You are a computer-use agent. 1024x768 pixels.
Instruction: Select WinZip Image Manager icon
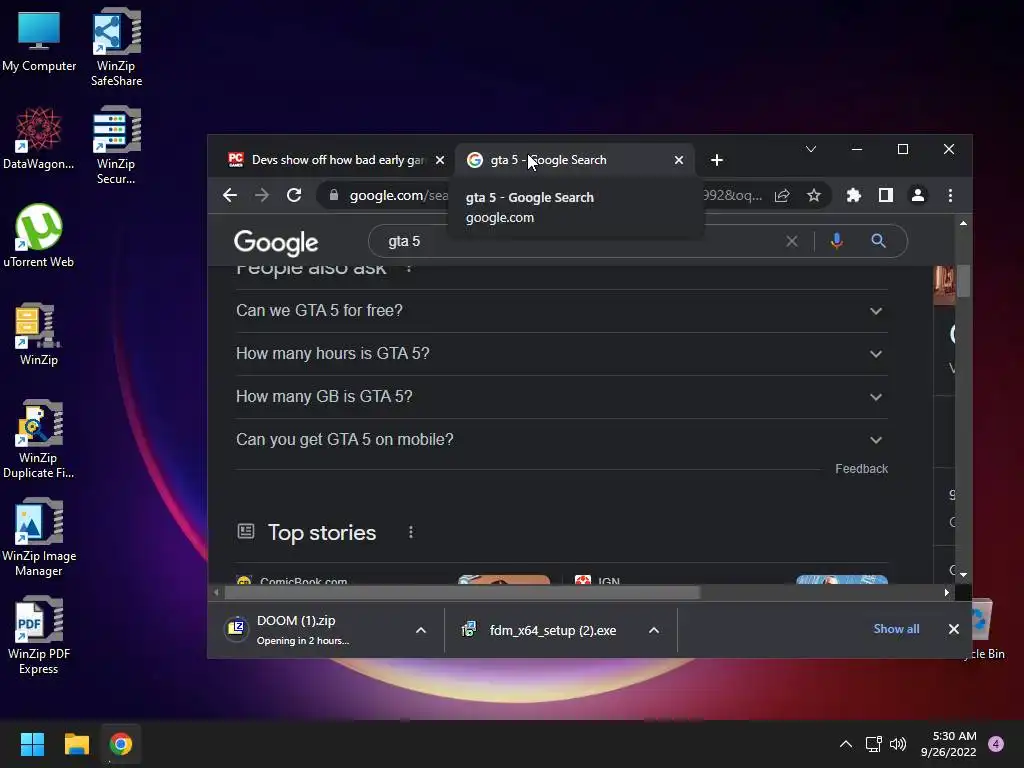(39, 537)
